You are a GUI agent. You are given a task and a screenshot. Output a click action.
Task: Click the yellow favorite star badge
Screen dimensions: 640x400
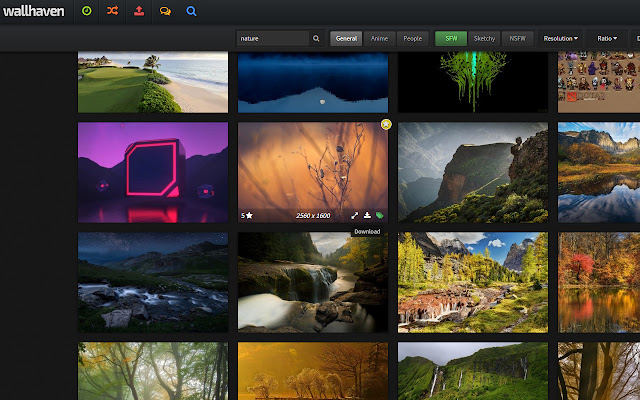pyautogui.click(x=386, y=124)
